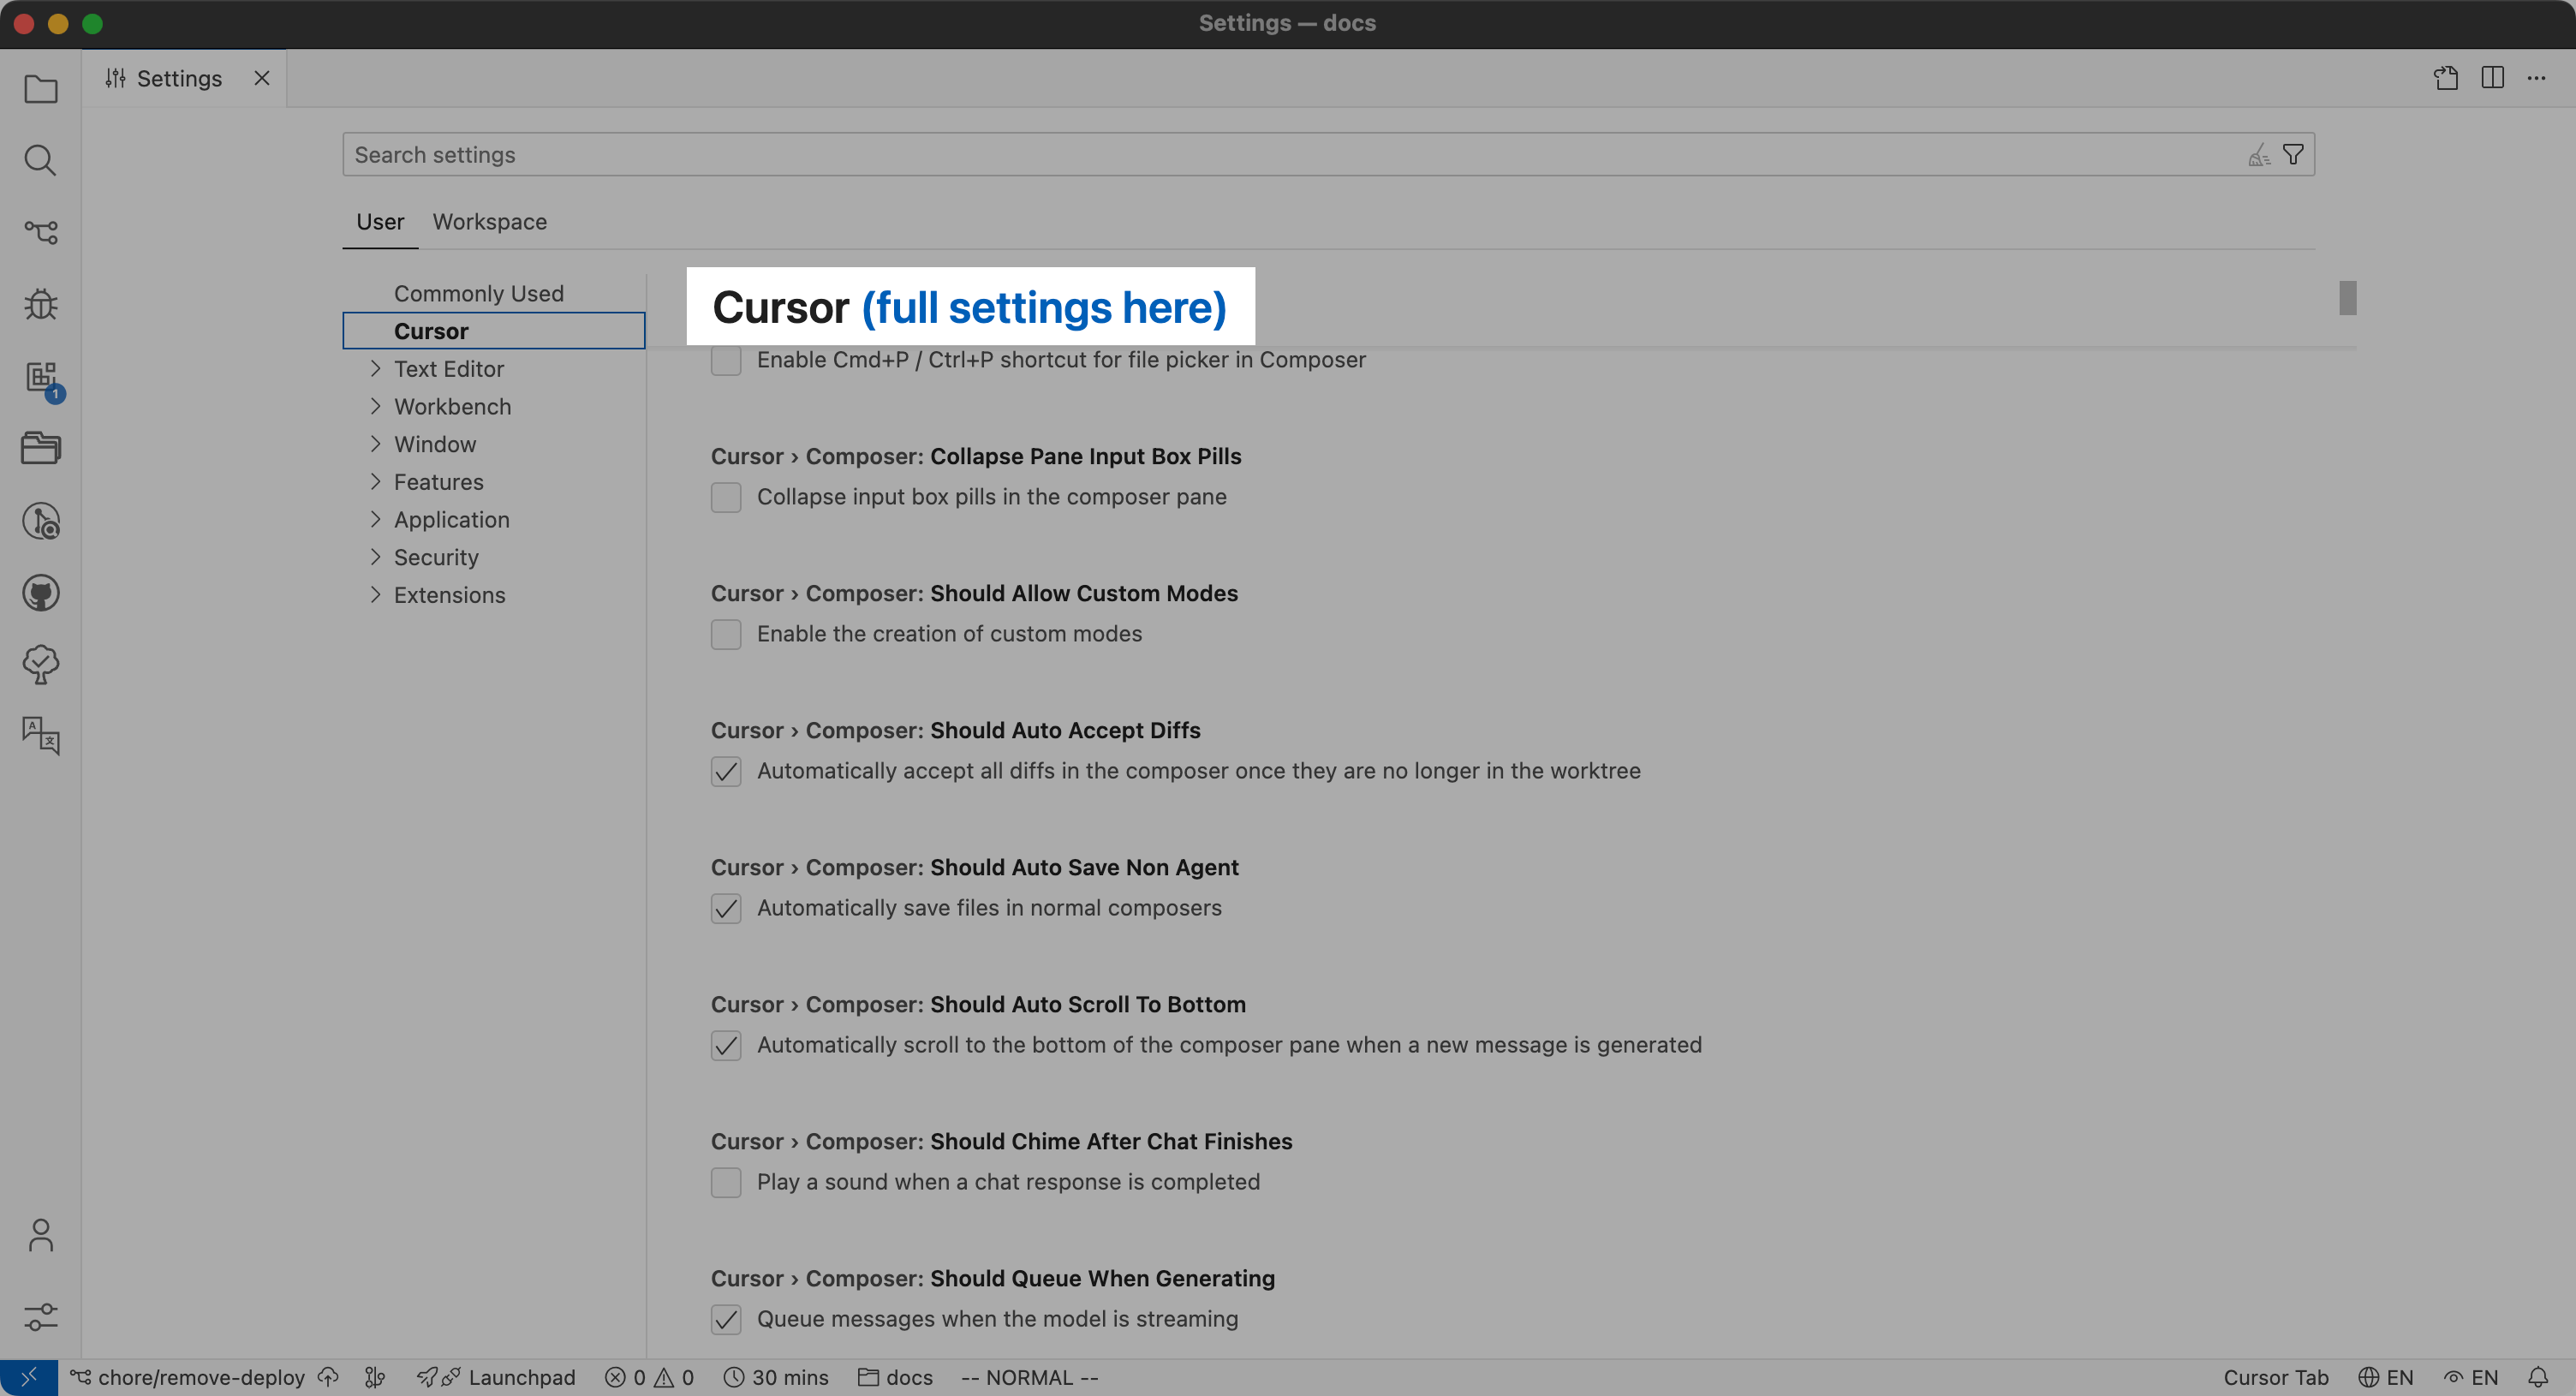
Task: Switch to the Workspace settings tab
Action: [489, 222]
